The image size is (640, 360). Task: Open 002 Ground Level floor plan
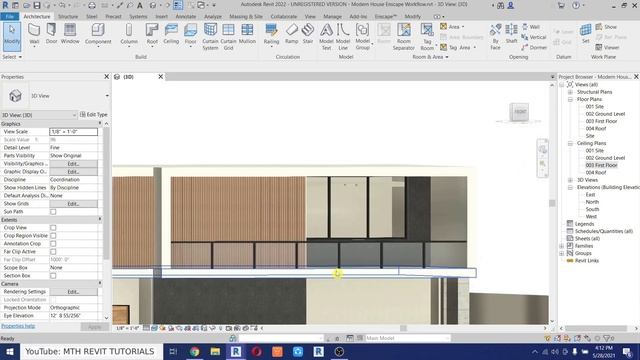click(605, 114)
